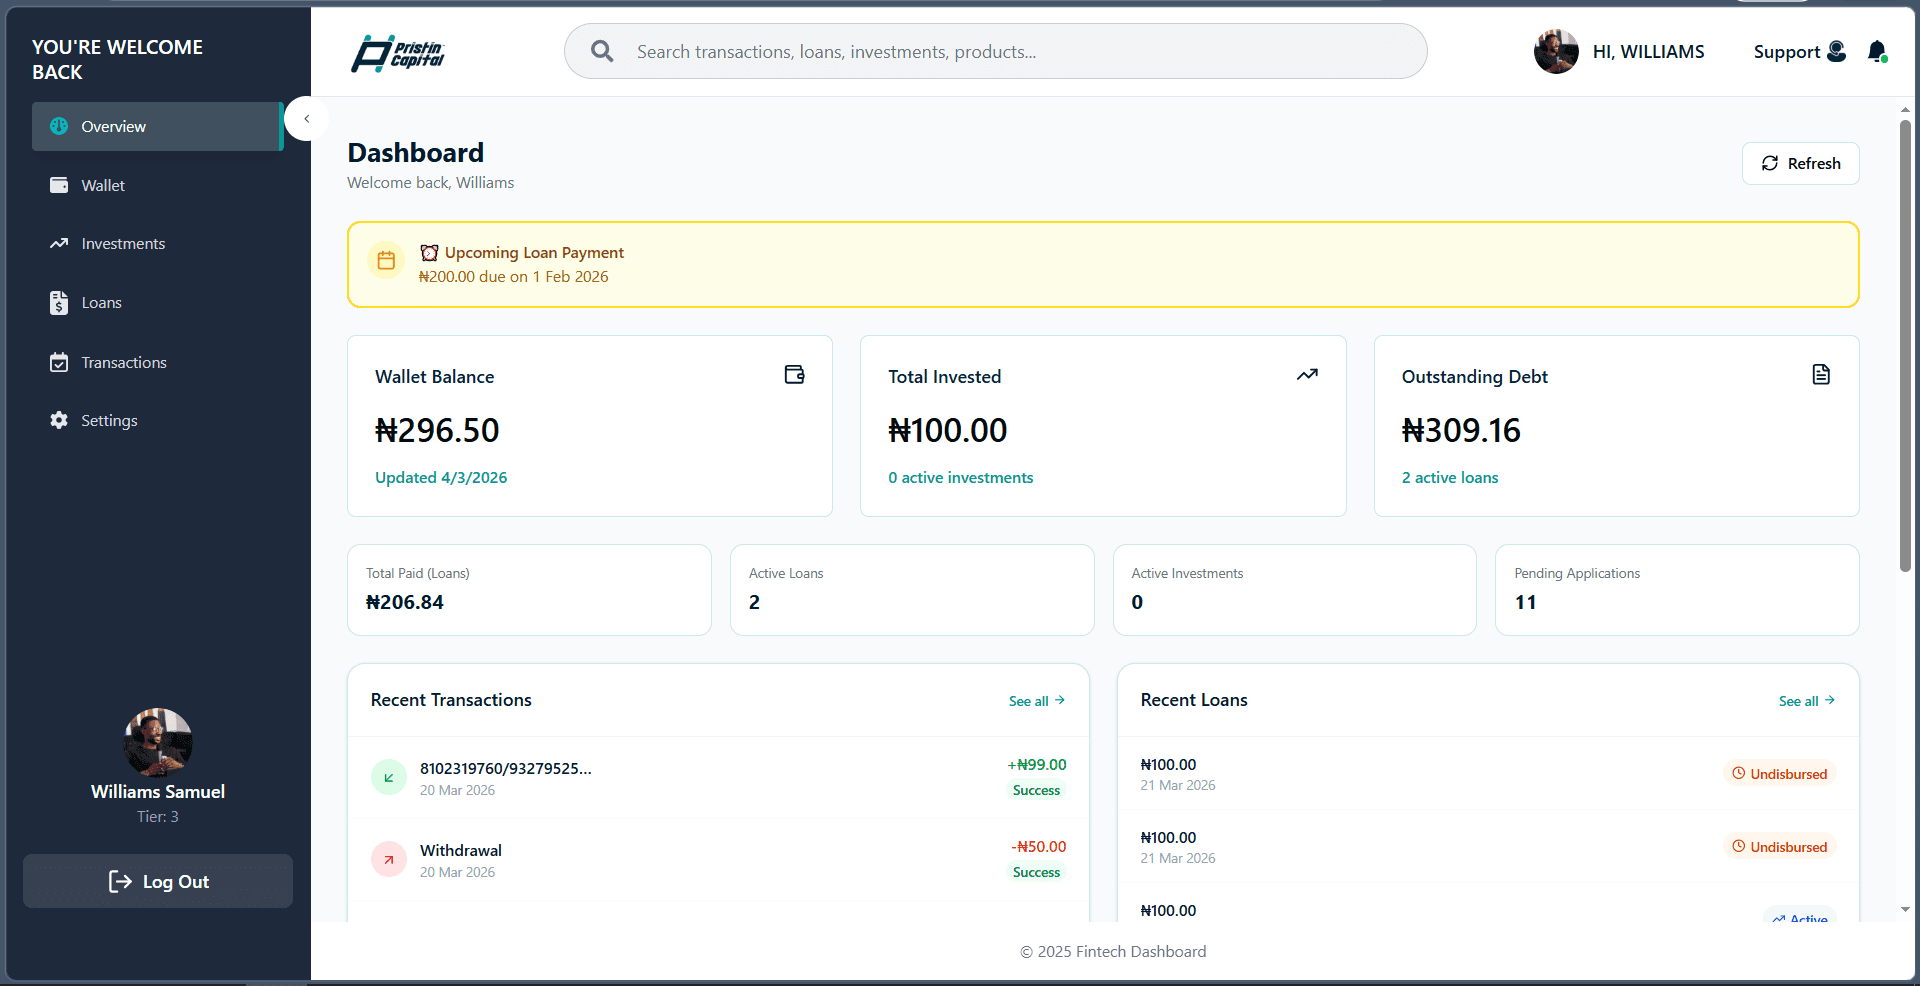
Task: Click the incoming transaction green arrow icon
Action: (x=389, y=777)
